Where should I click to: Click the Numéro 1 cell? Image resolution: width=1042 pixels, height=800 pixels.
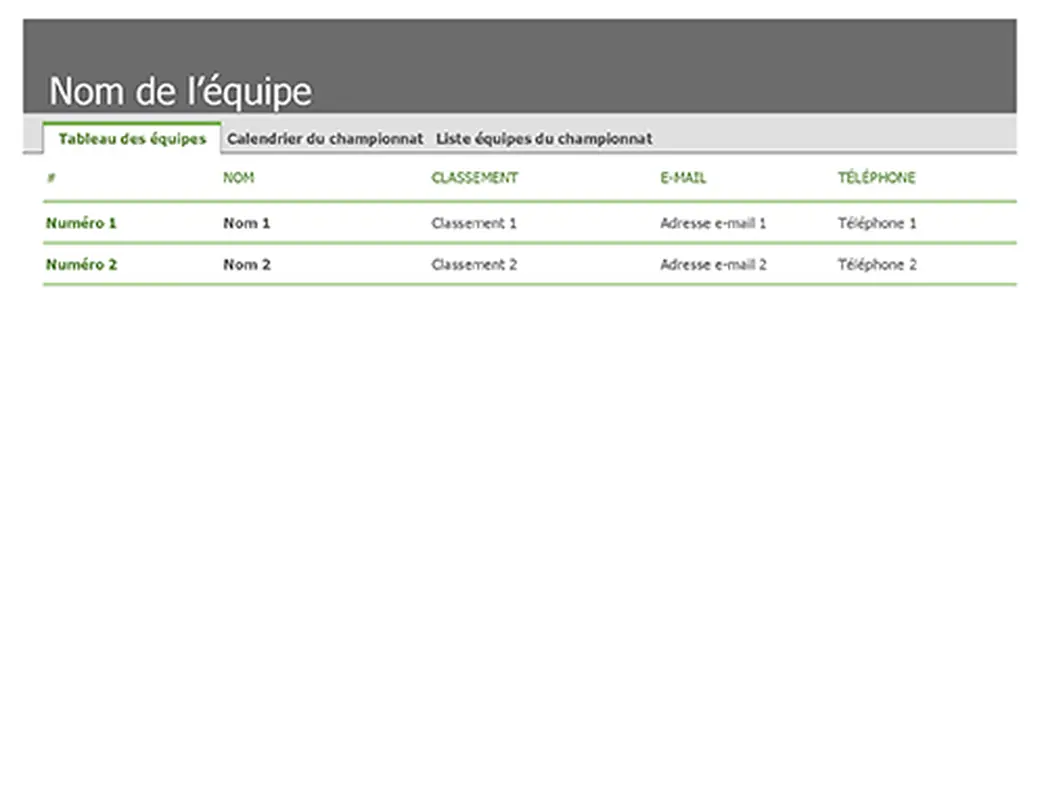coord(80,223)
